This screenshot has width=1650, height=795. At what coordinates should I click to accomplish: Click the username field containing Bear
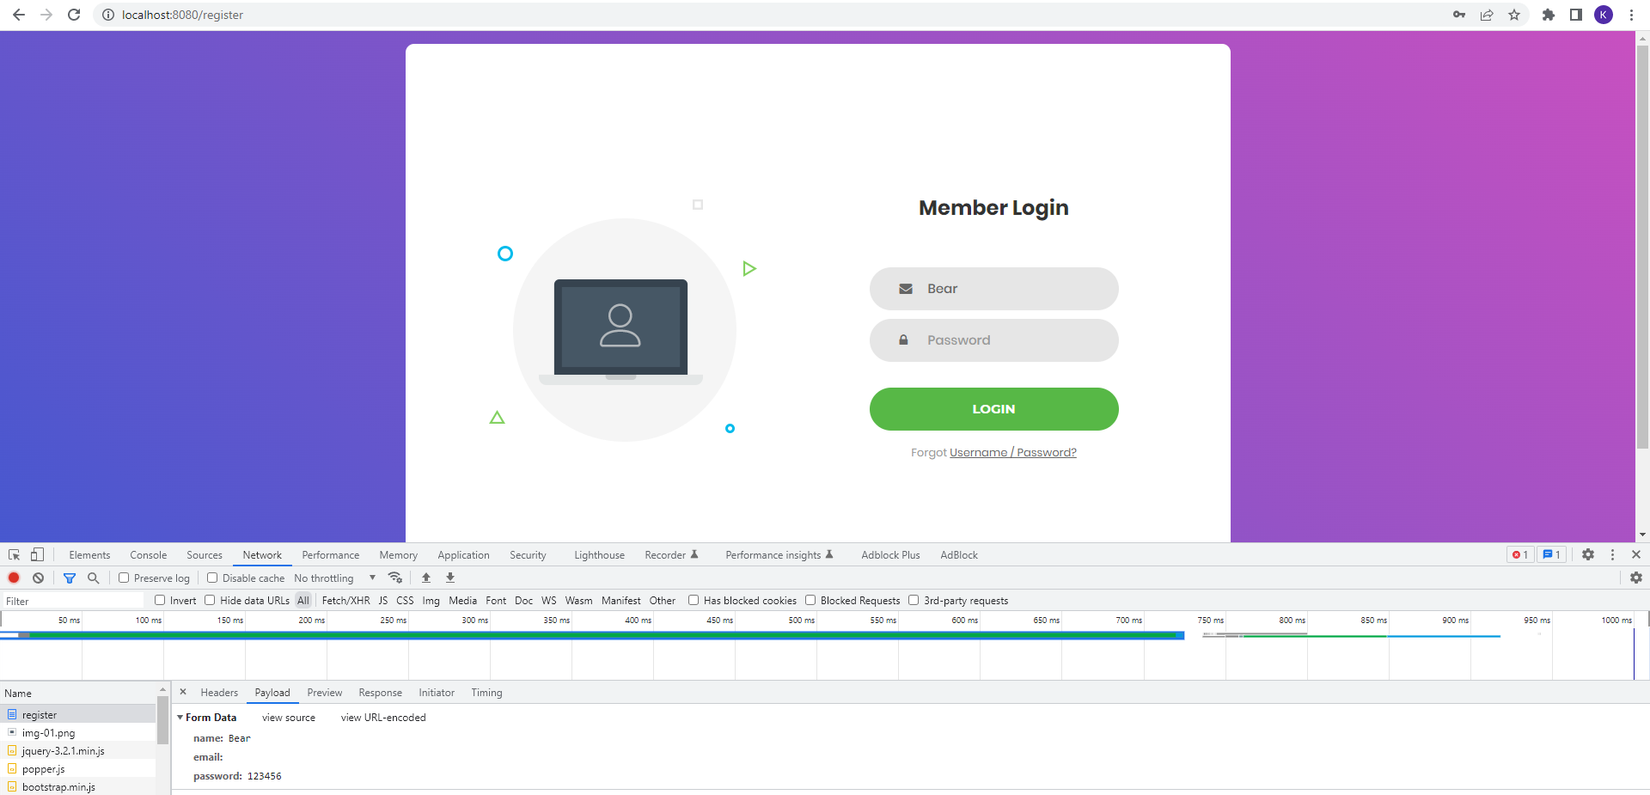click(994, 289)
